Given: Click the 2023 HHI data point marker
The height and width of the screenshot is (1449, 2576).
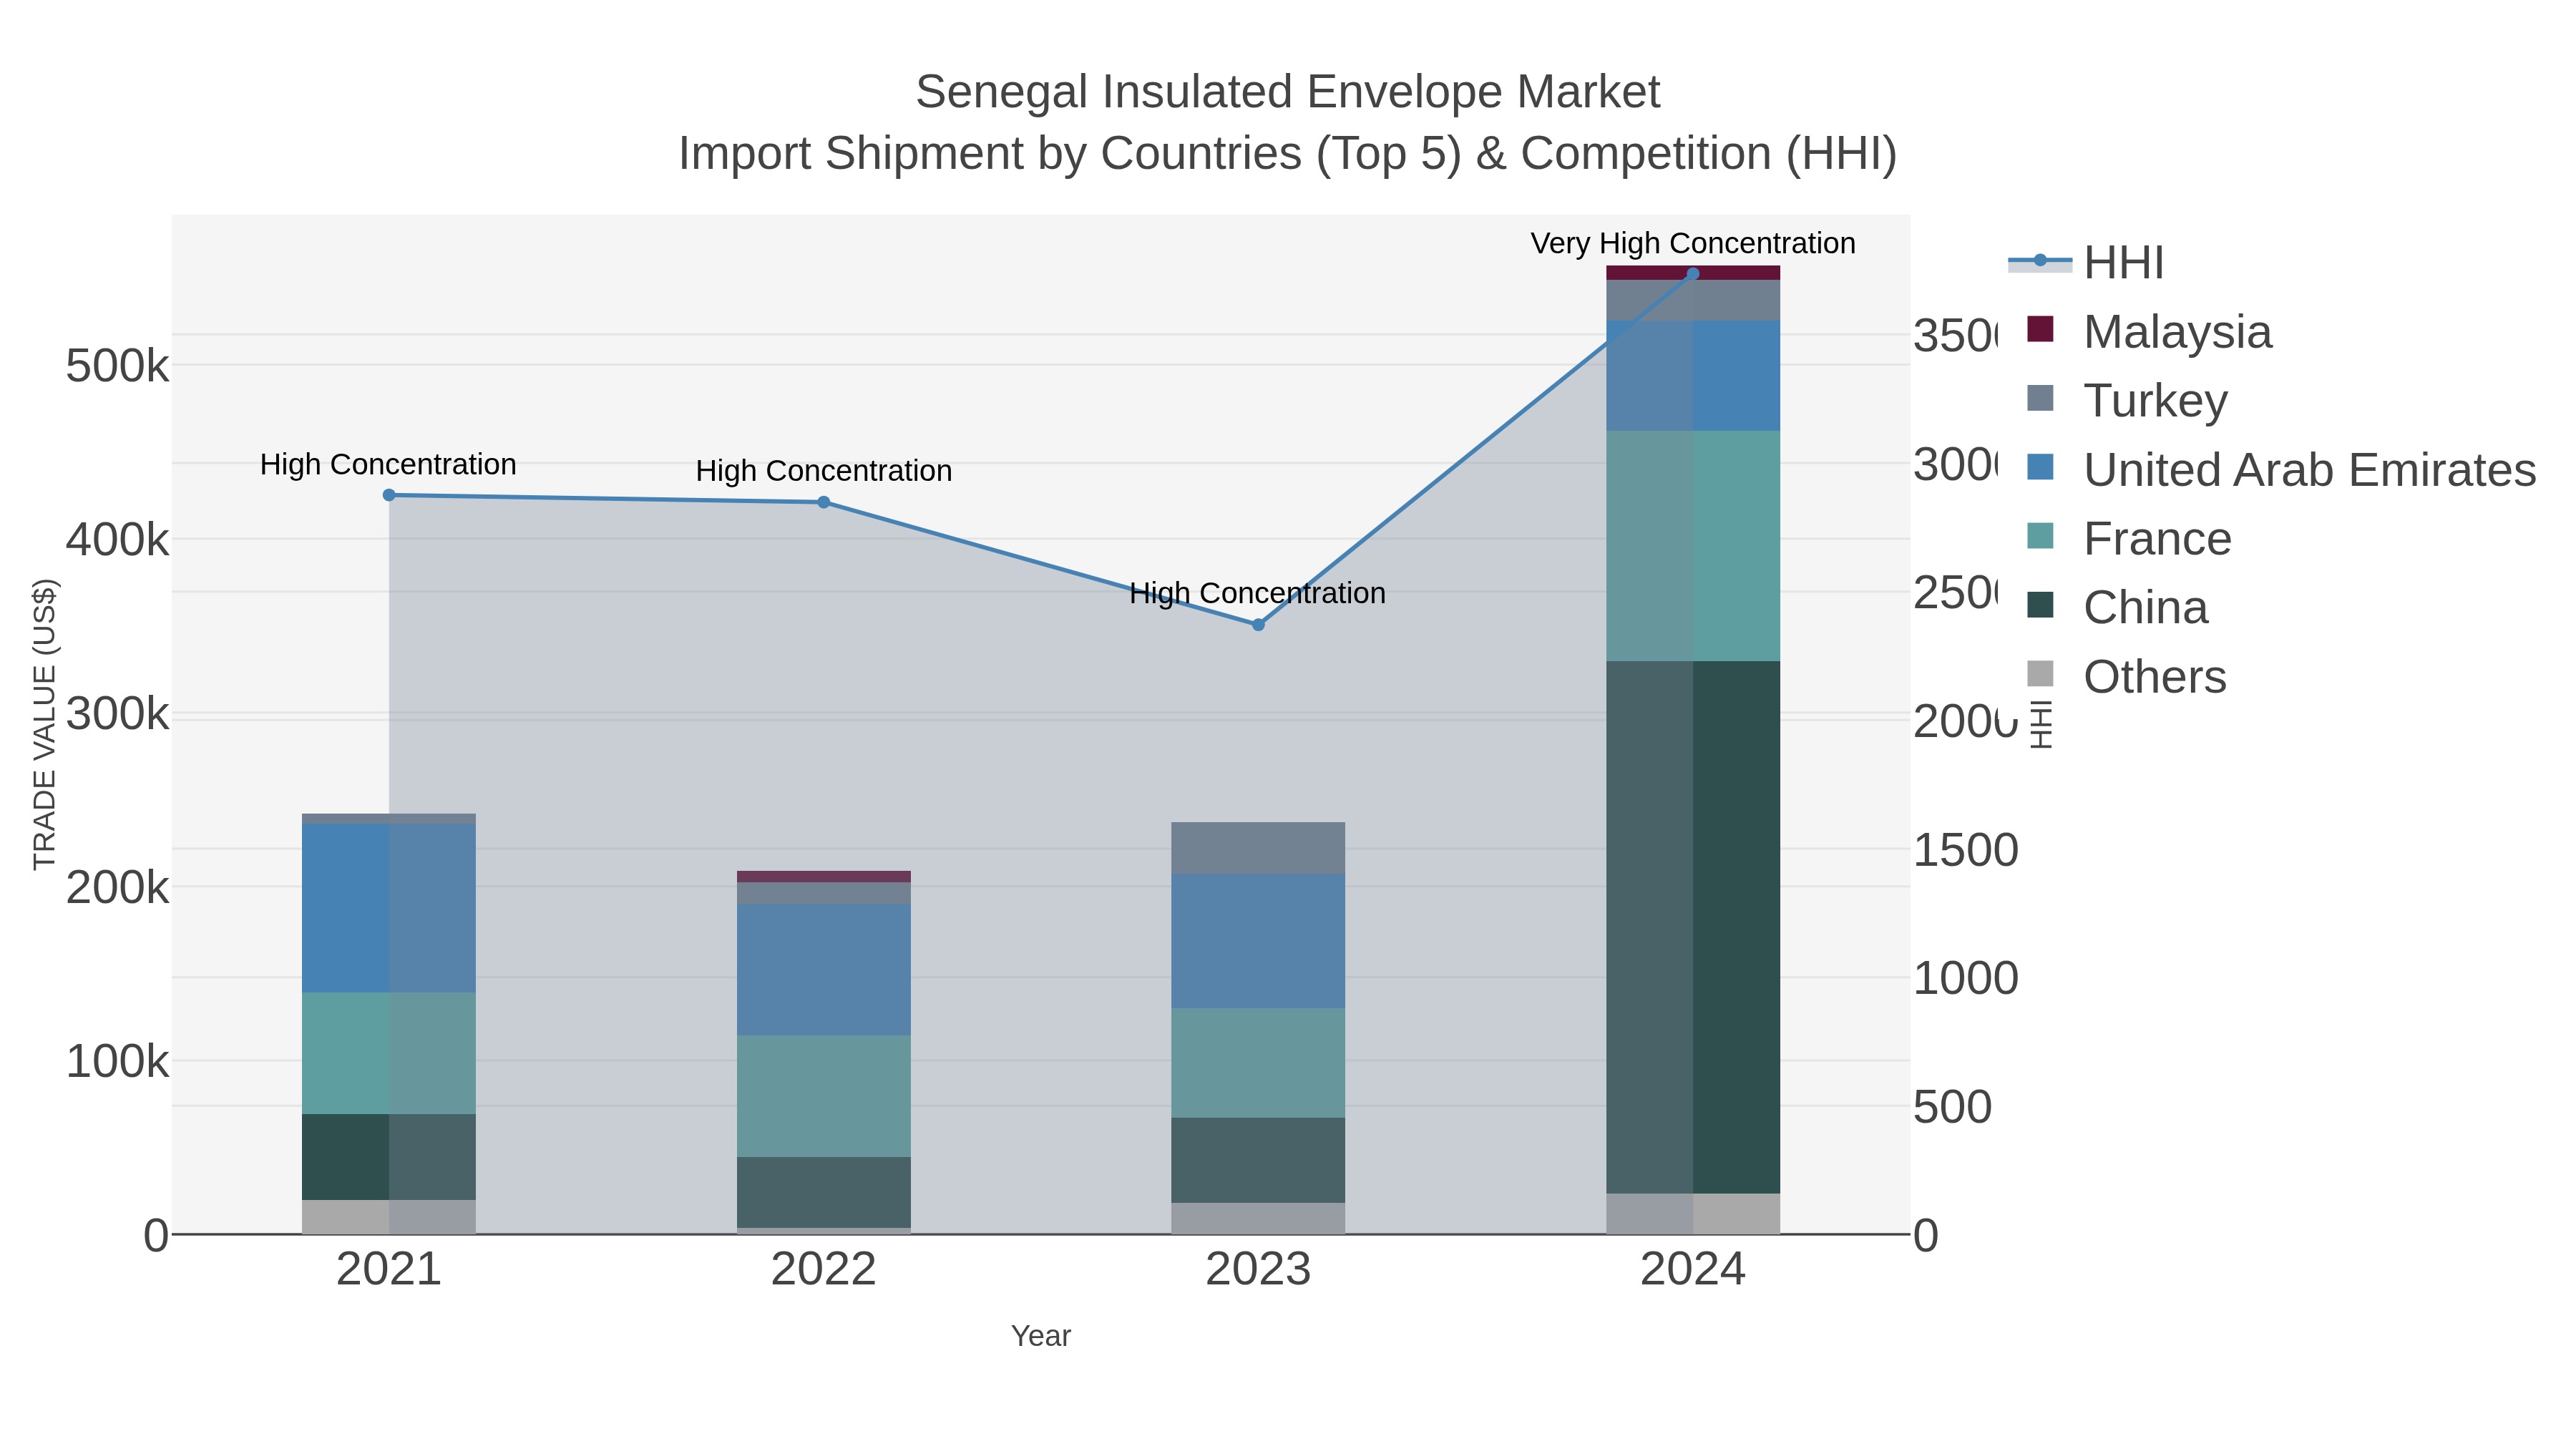Looking at the screenshot, I should [1258, 625].
